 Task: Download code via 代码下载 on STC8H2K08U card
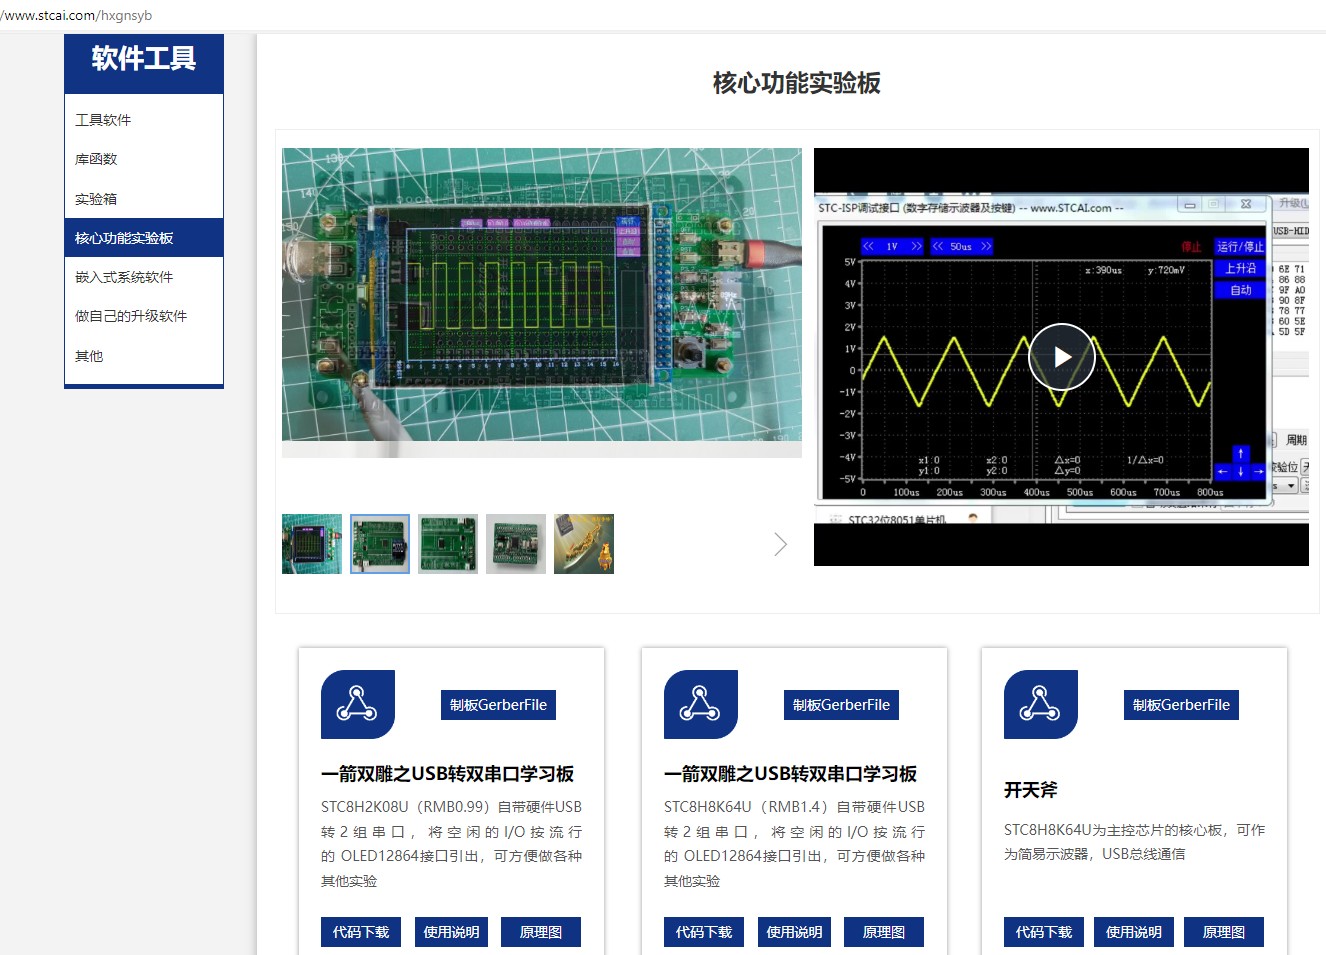click(x=361, y=932)
